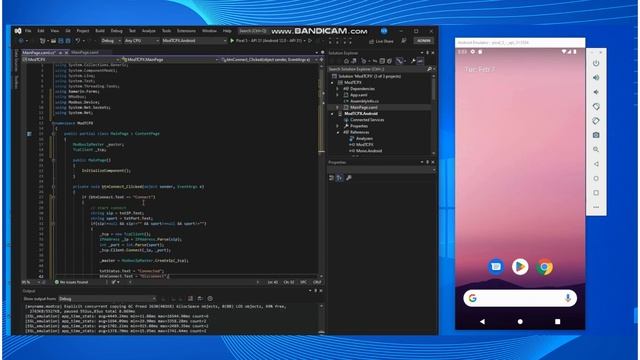640x360 pixels.
Task: Click the emulator Power button icon
Action: point(596,63)
